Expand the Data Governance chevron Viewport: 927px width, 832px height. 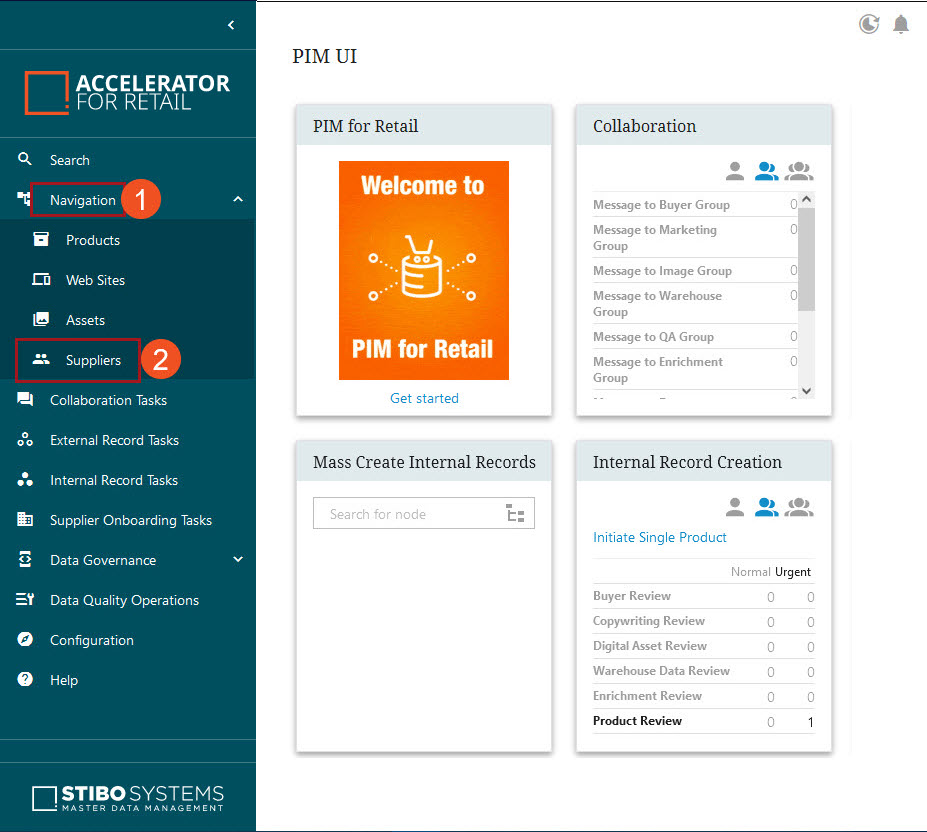point(238,559)
